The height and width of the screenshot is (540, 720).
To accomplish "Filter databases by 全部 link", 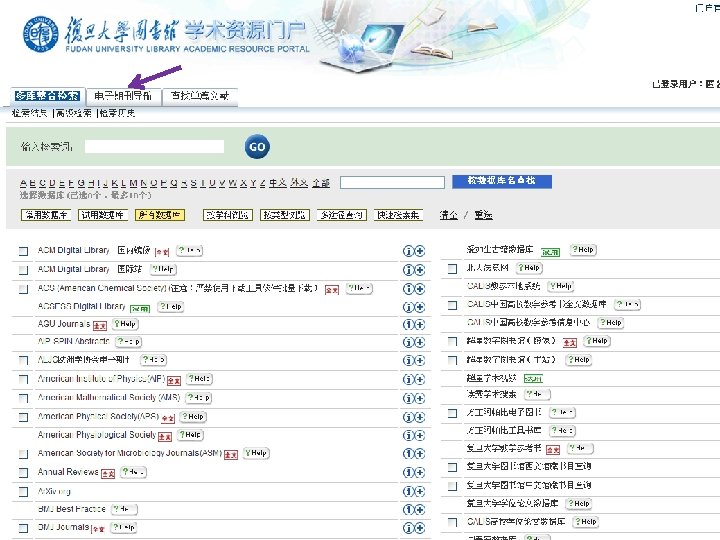I will pyautogui.click(x=321, y=183).
